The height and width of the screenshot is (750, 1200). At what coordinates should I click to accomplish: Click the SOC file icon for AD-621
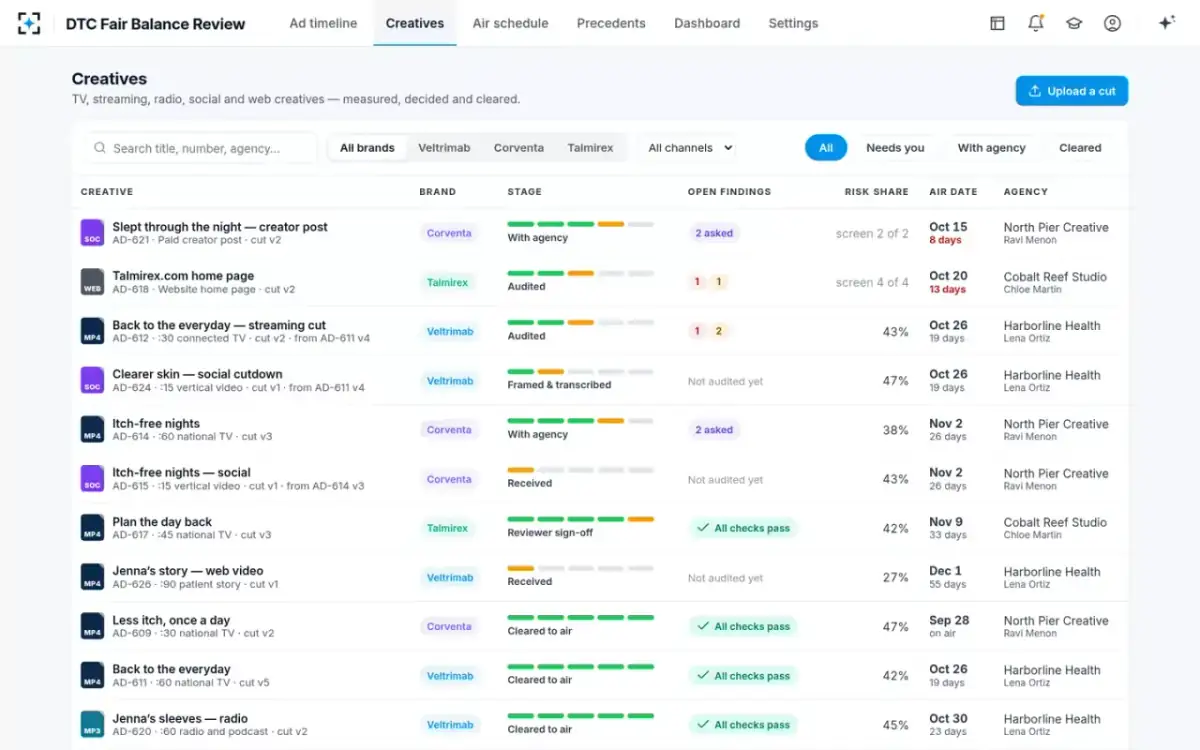click(x=92, y=233)
